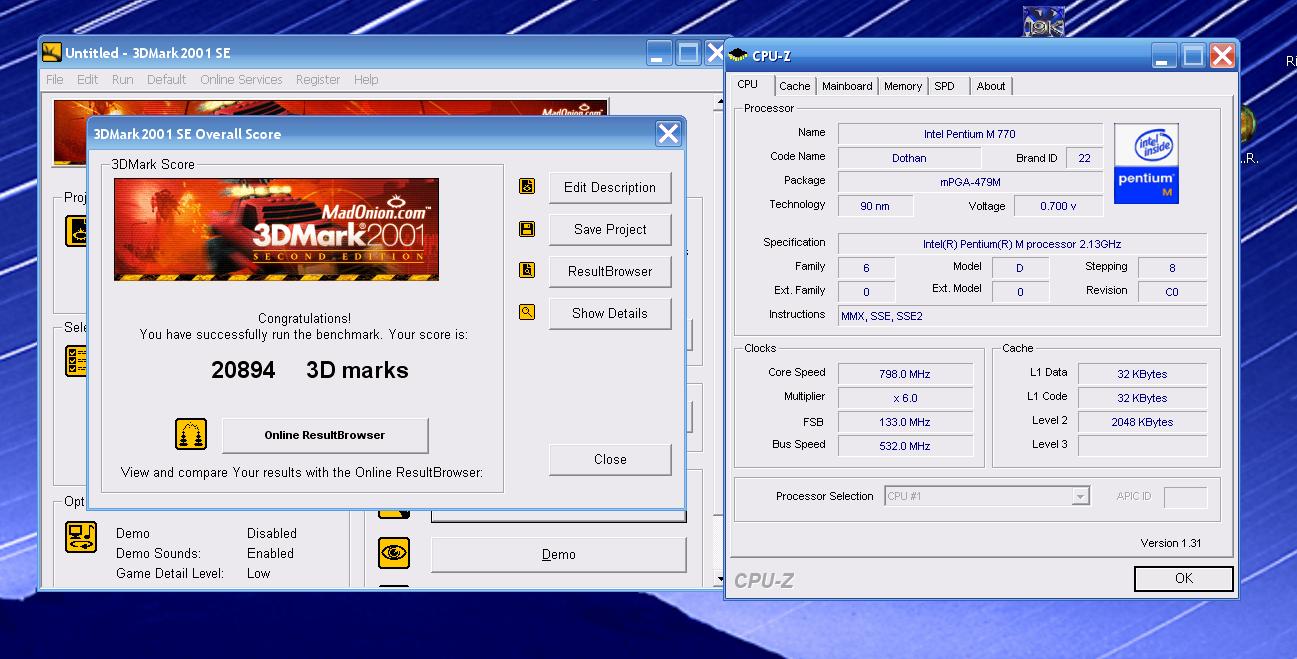Select the CPU tab in CPU-Z

(x=748, y=85)
